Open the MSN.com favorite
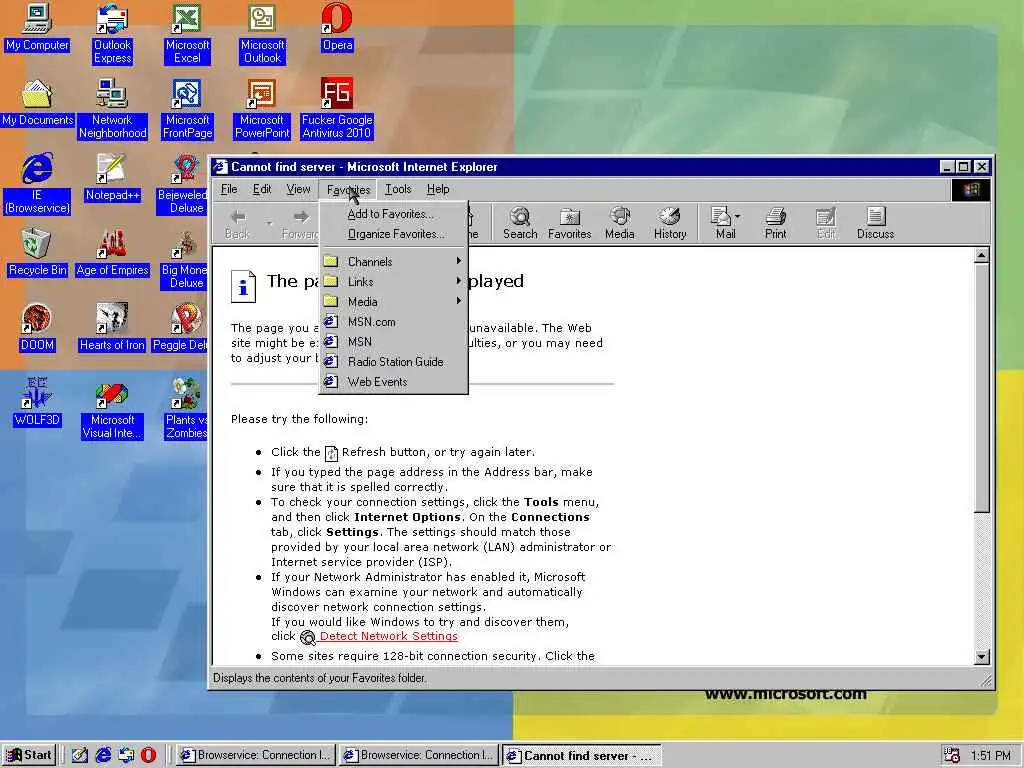 point(394,322)
